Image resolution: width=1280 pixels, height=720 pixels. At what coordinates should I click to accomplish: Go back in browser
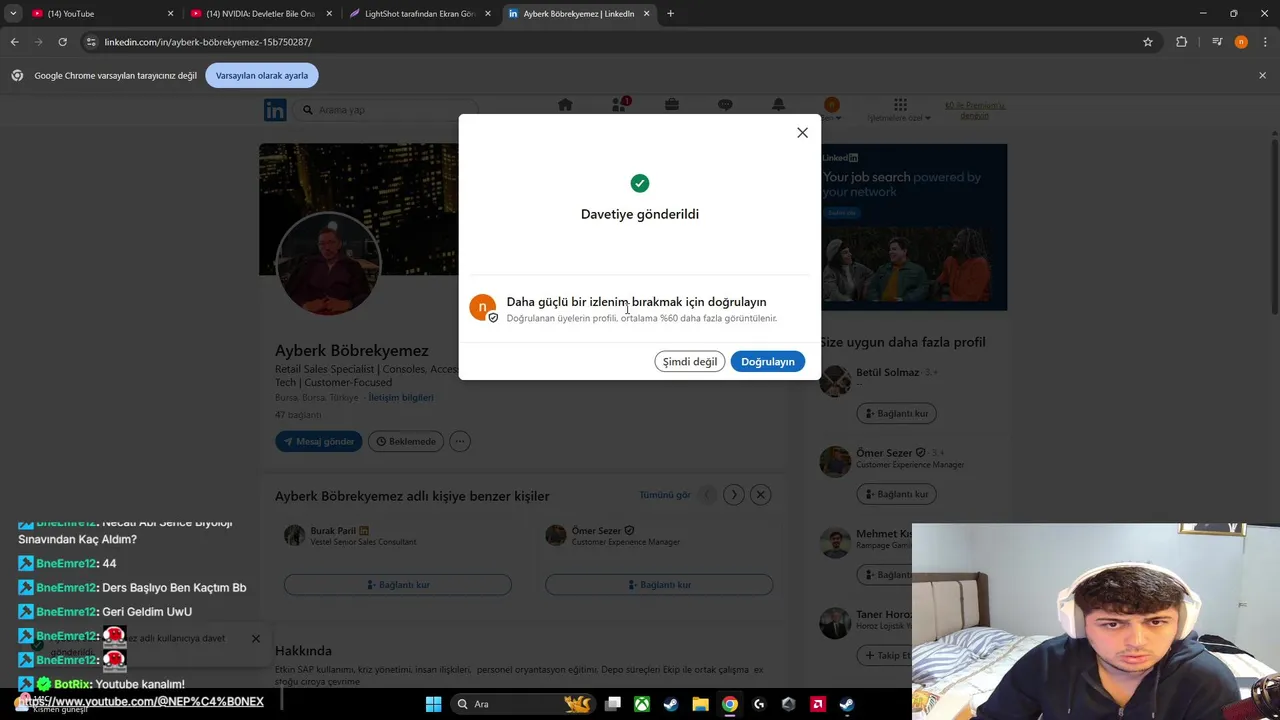tap(14, 42)
